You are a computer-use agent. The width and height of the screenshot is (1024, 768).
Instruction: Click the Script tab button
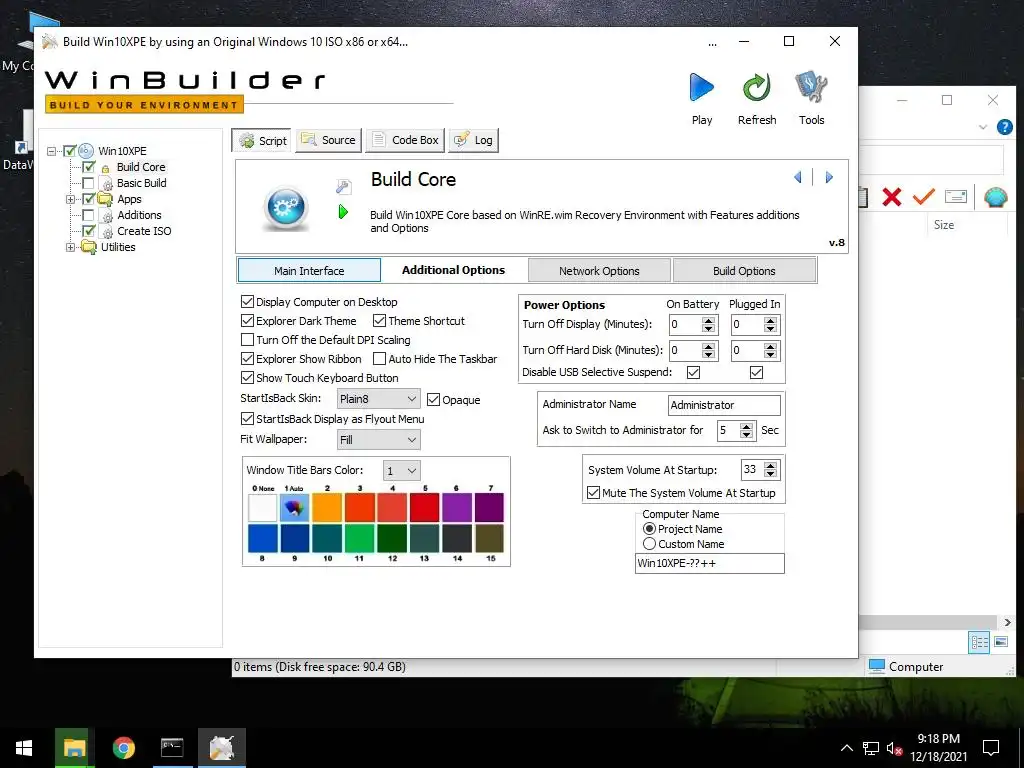tap(262, 140)
